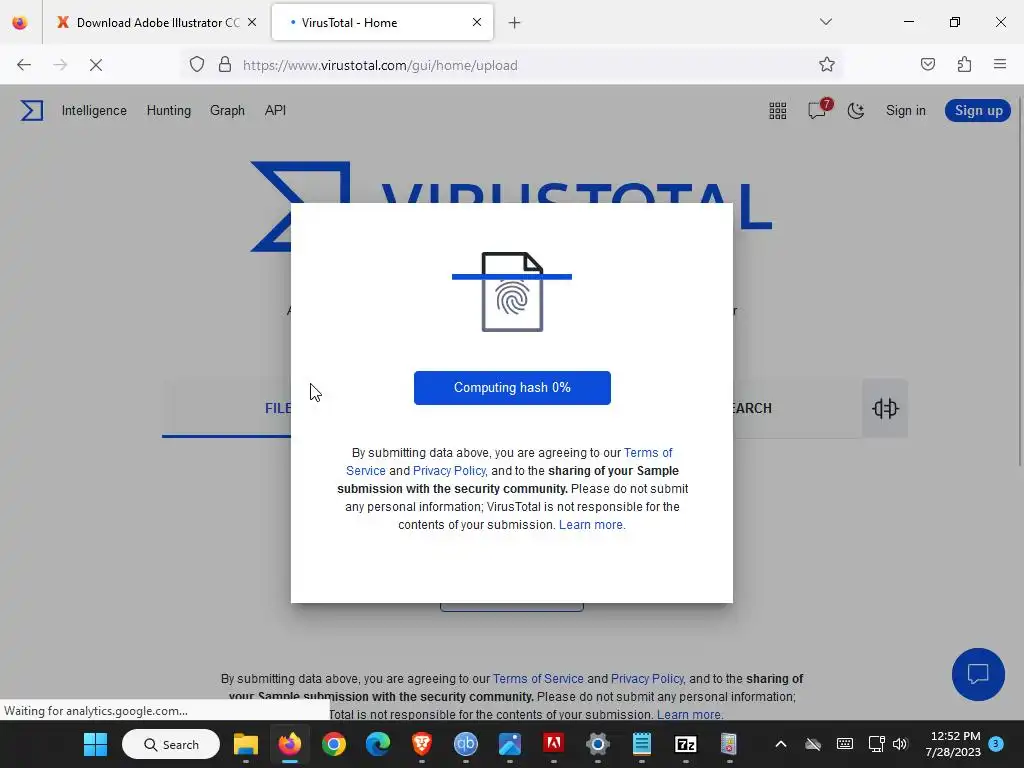
Task: Open the apps grid icon
Action: pyautogui.click(x=777, y=111)
